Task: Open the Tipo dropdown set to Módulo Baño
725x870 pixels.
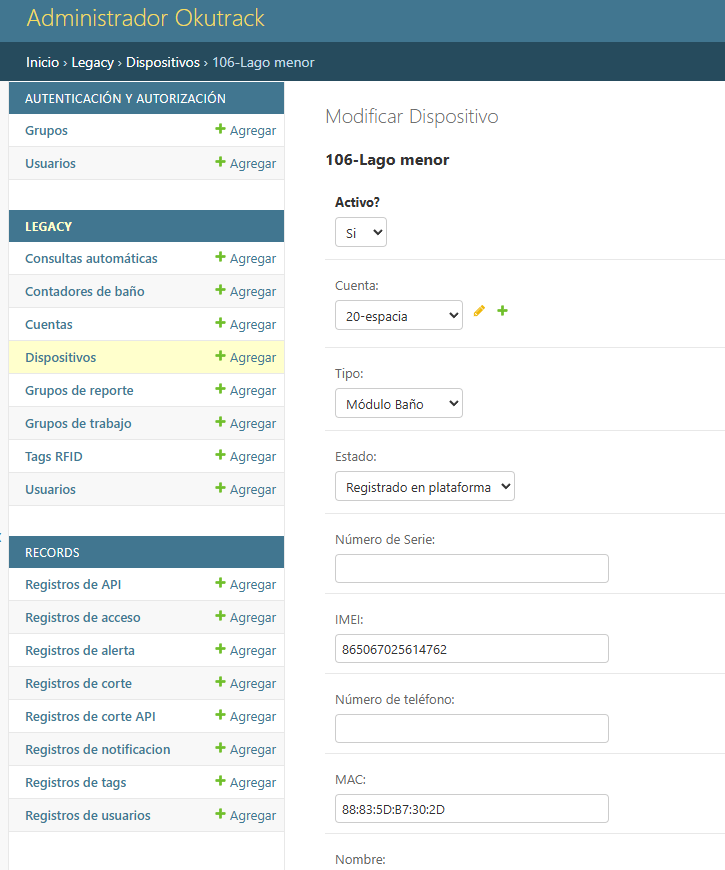Action: pyautogui.click(x=398, y=403)
